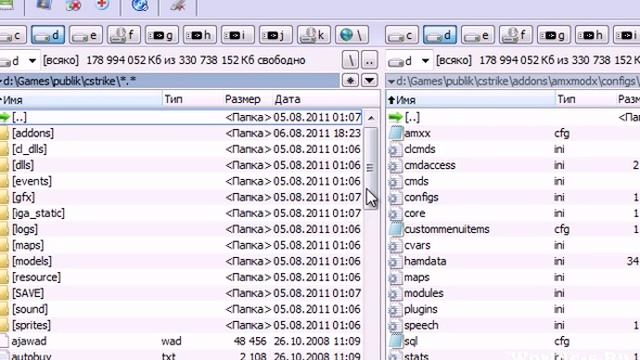Select drive e in left panel
The width and height of the screenshot is (640, 360).
tap(86, 35)
